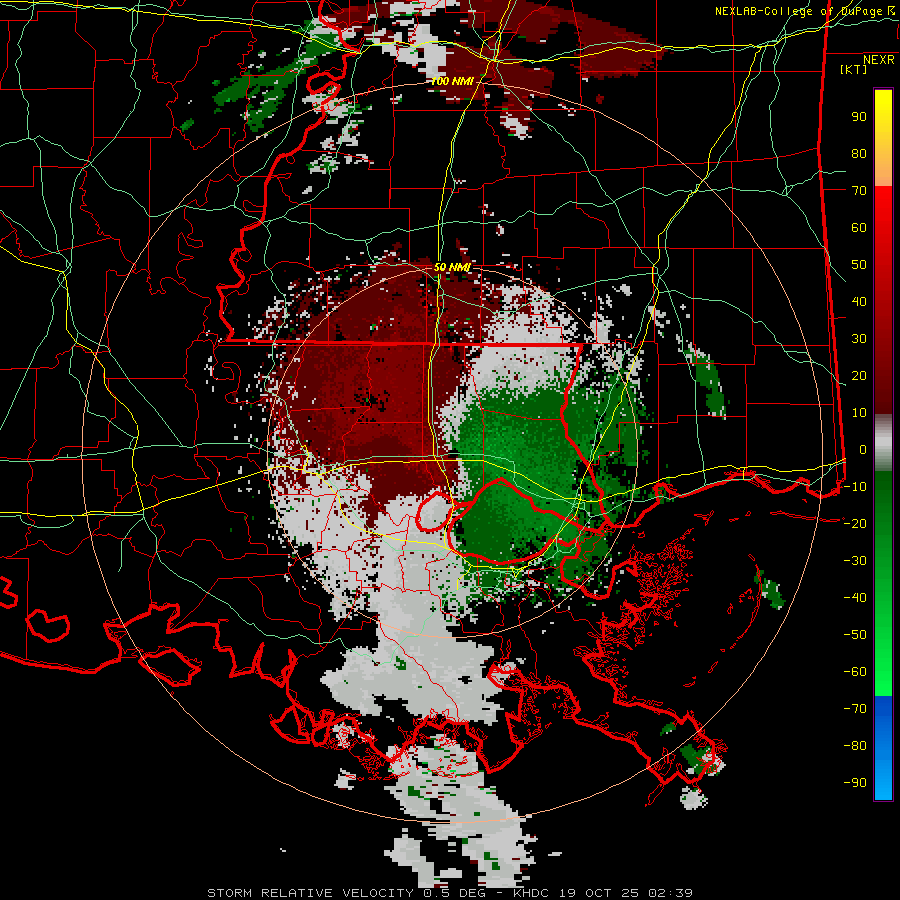900x900 pixels.
Task: Click the -40 value on velocity scale
Action: (855, 598)
